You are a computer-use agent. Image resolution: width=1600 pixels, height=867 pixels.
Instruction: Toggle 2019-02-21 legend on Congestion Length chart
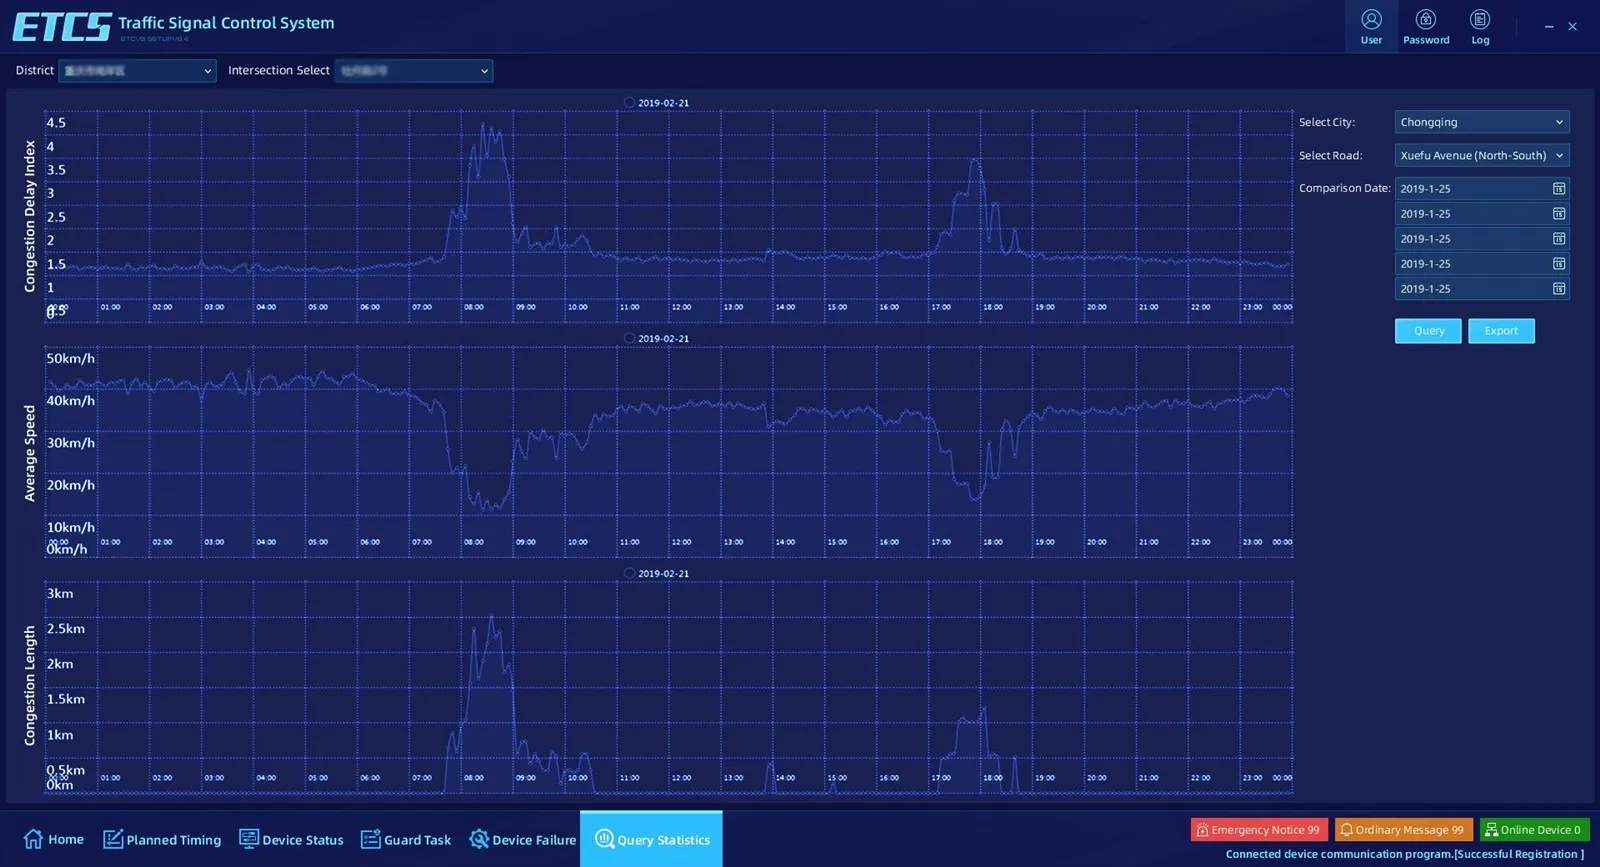pyautogui.click(x=656, y=573)
